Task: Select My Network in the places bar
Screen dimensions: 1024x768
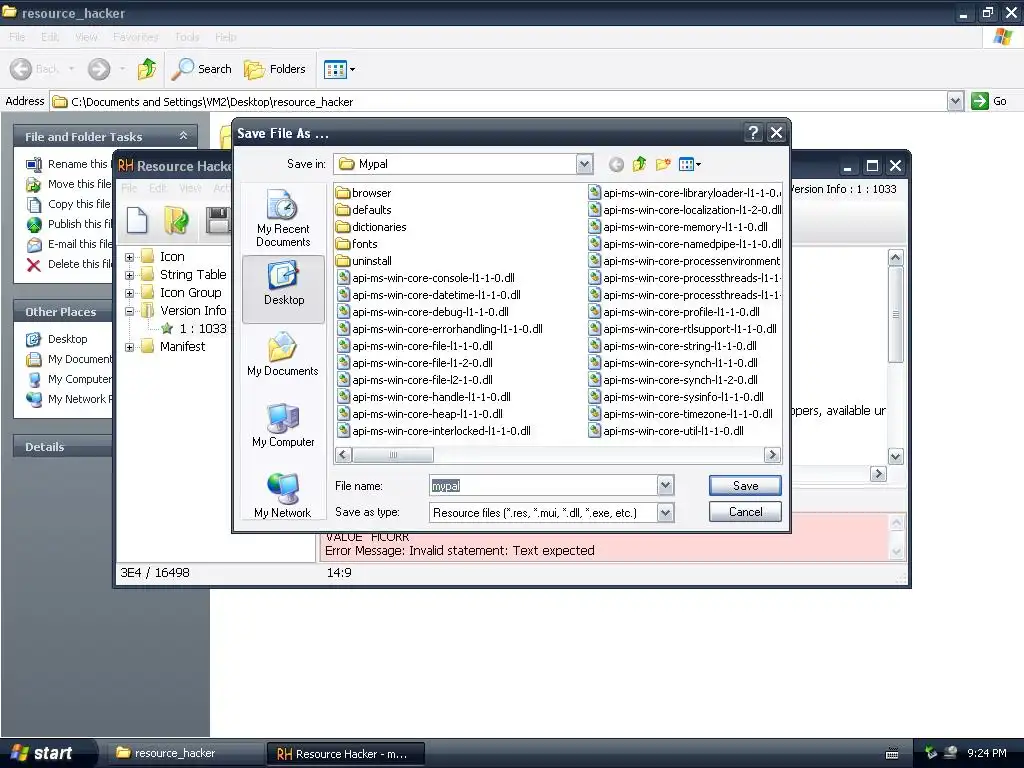Action: coord(283,496)
